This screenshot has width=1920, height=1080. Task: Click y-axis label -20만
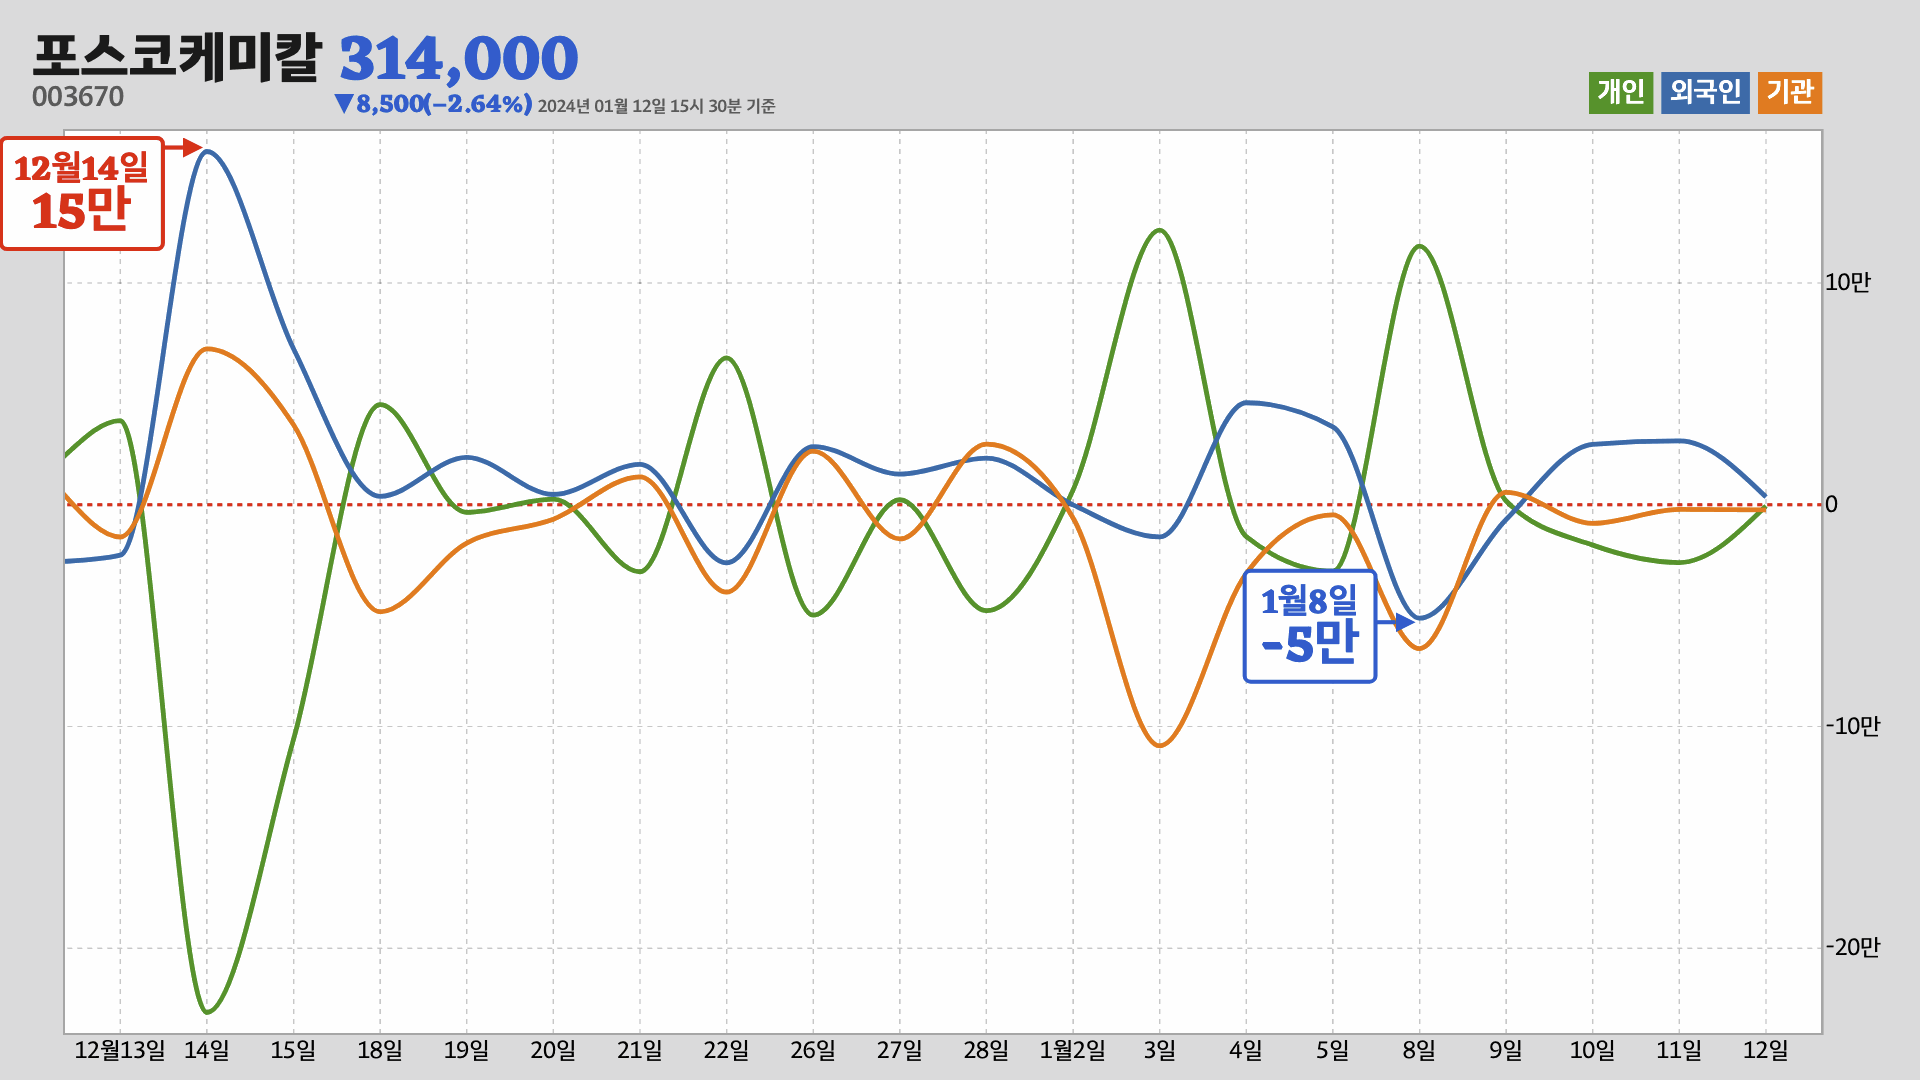coord(1852,948)
